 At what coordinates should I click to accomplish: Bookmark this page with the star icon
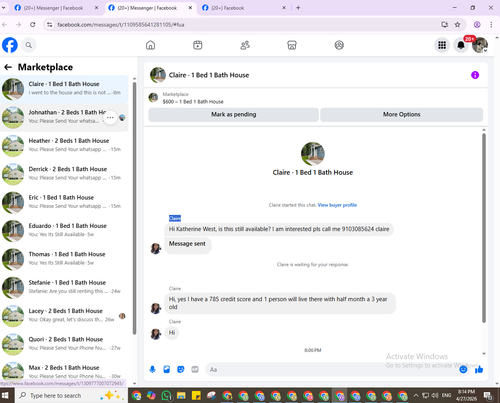[457, 24]
